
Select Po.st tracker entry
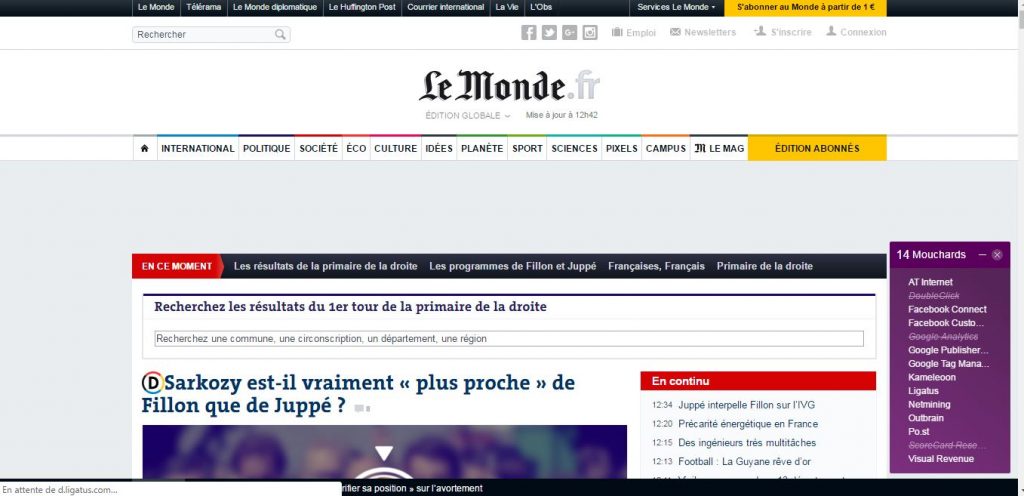918,431
